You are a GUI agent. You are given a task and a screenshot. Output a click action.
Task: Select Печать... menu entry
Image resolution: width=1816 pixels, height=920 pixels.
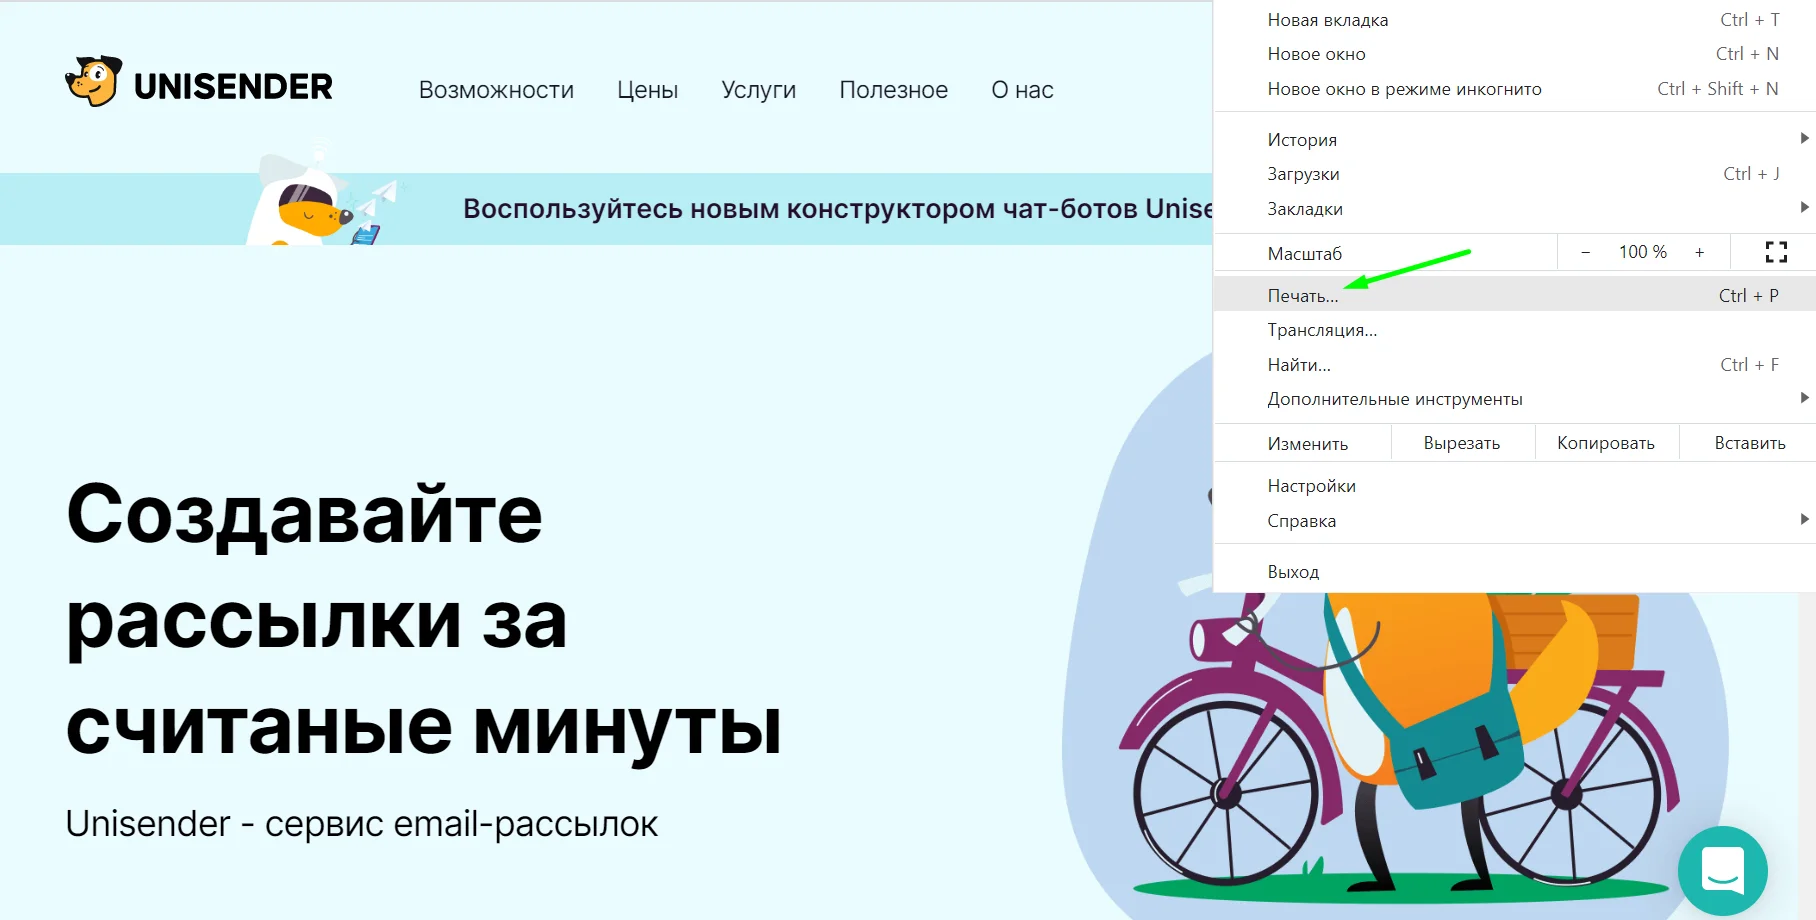[x=1514, y=295]
